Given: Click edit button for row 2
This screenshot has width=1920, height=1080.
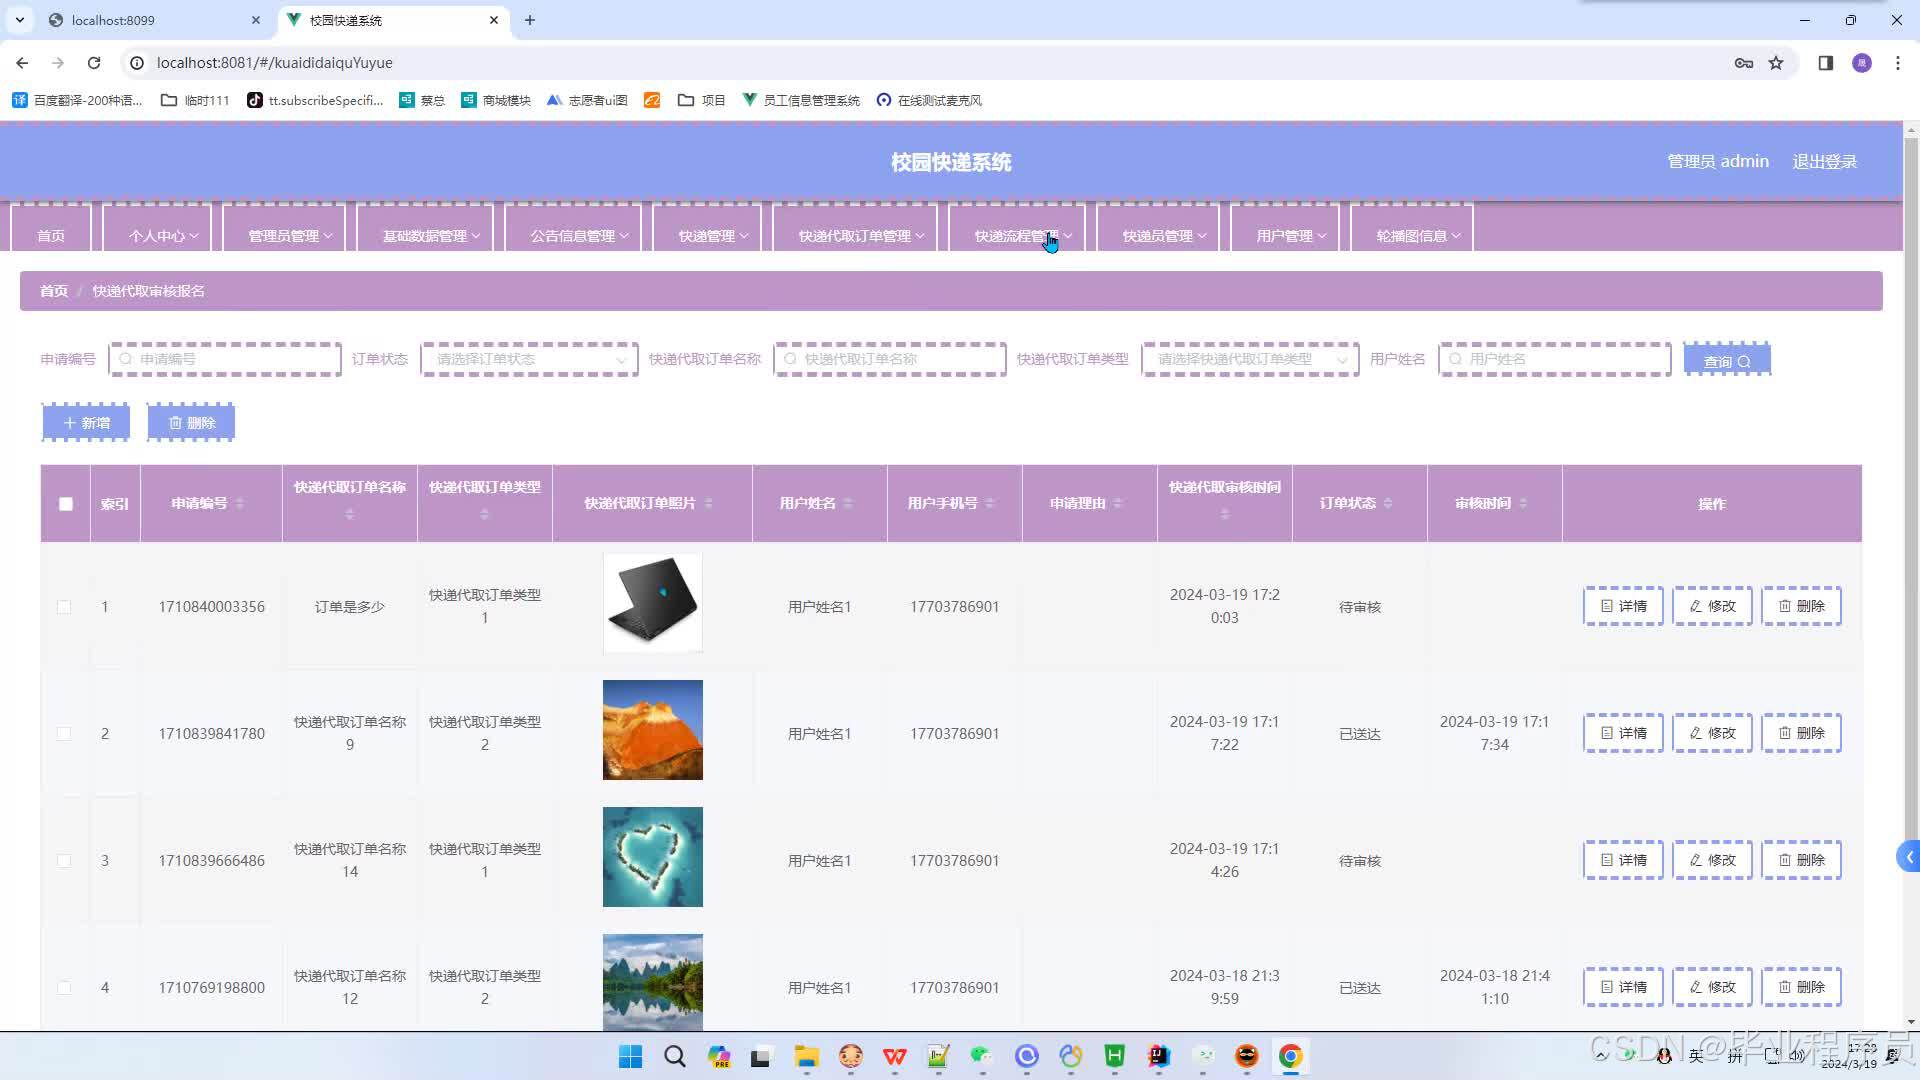Looking at the screenshot, I should [x=1711, y=733].
